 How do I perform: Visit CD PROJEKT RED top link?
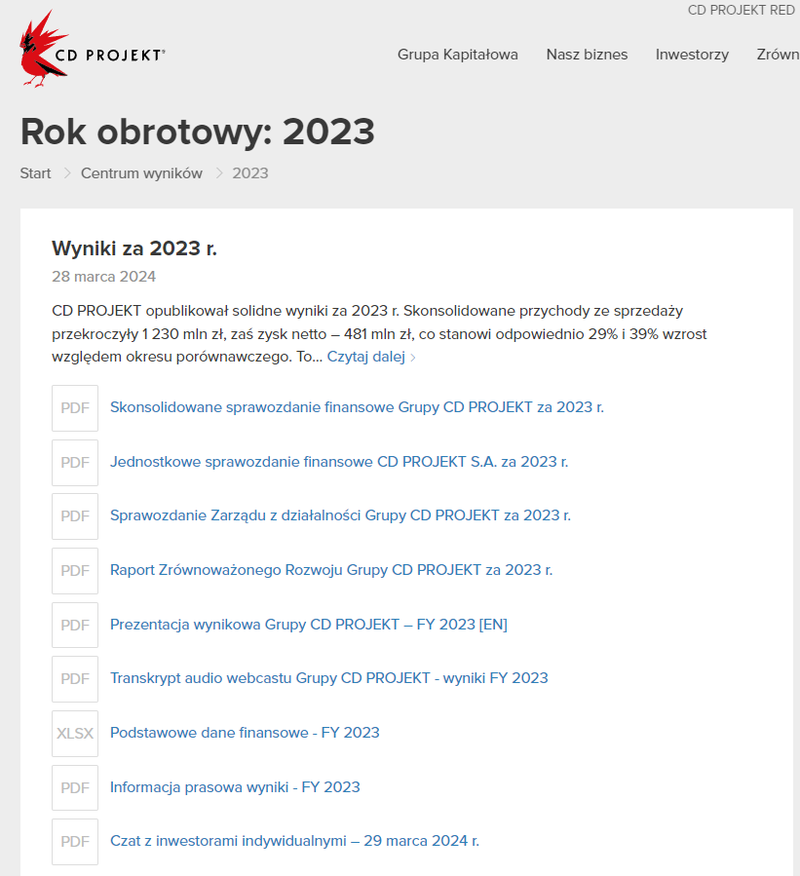click(740, 10)
